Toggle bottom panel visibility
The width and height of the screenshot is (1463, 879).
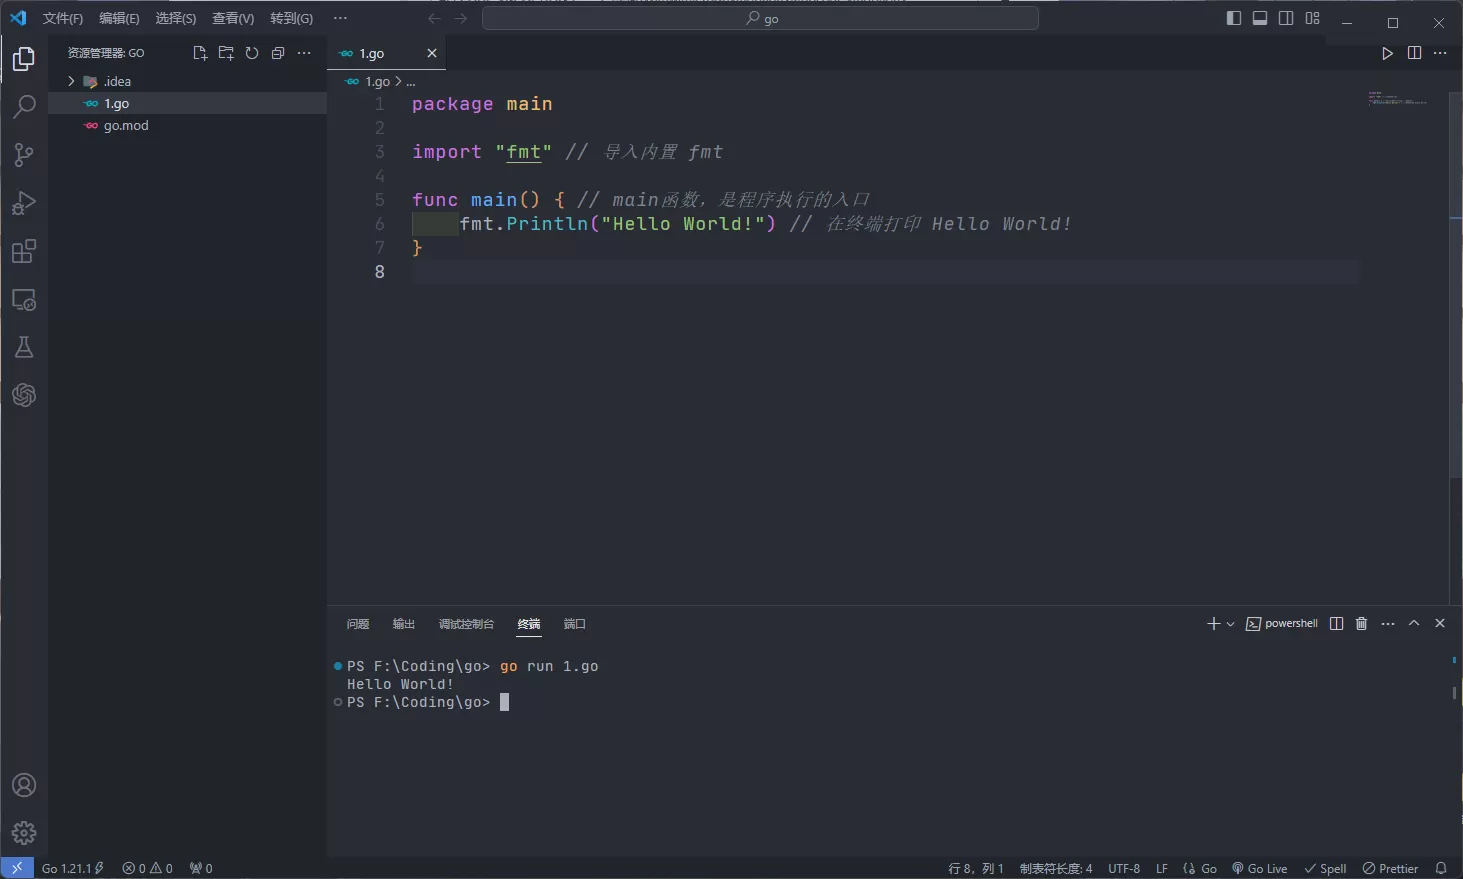point(1260,18)
